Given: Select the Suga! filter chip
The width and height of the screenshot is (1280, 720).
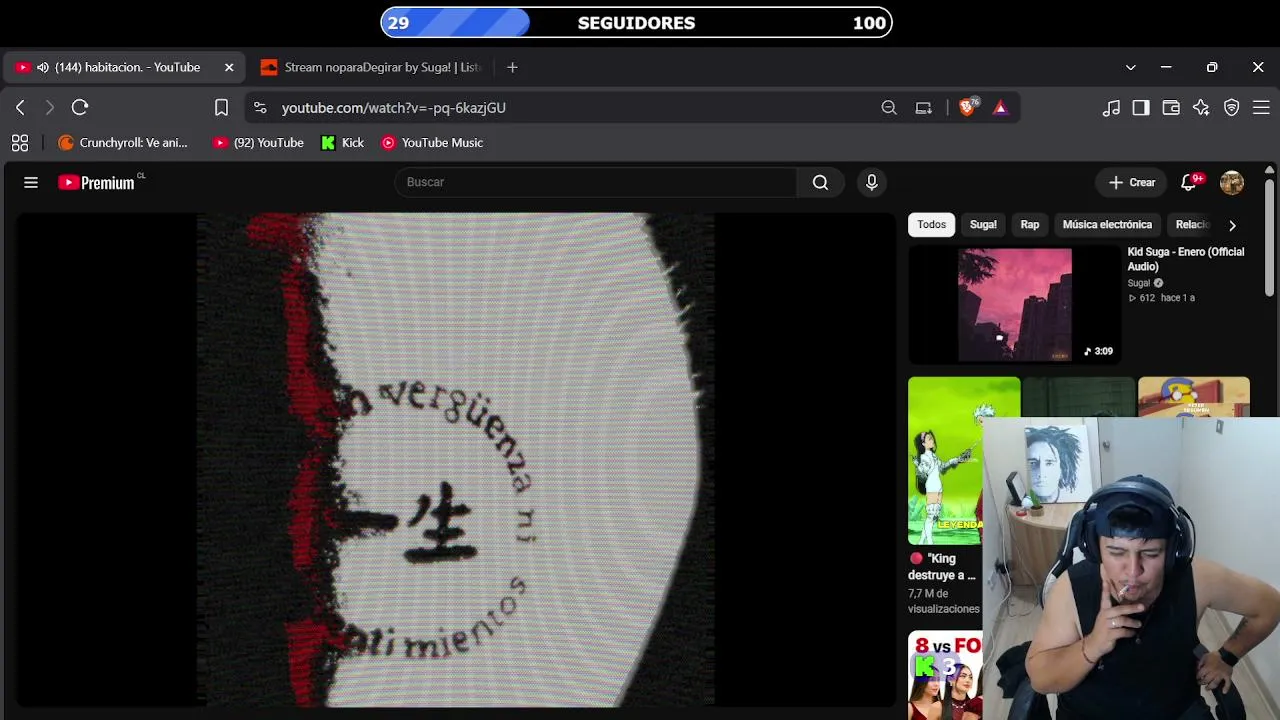Looking at the screenshot, I should (x=983, y=225).
